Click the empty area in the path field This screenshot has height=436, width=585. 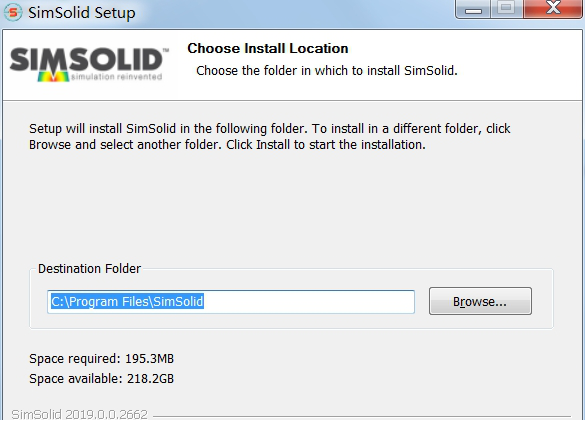tap(309, 301)
